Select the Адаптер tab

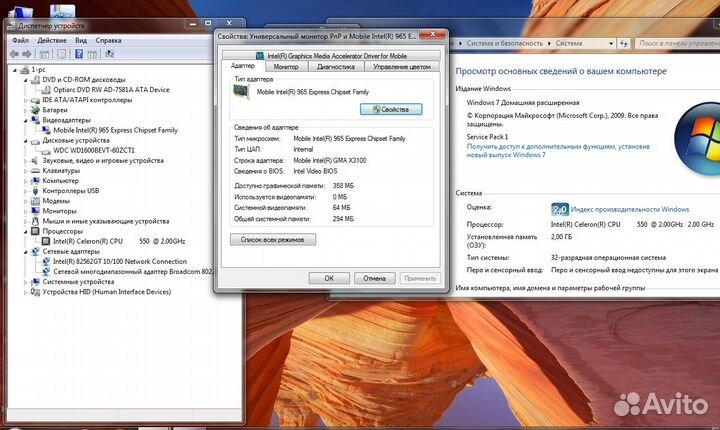(x=243, y=66)
